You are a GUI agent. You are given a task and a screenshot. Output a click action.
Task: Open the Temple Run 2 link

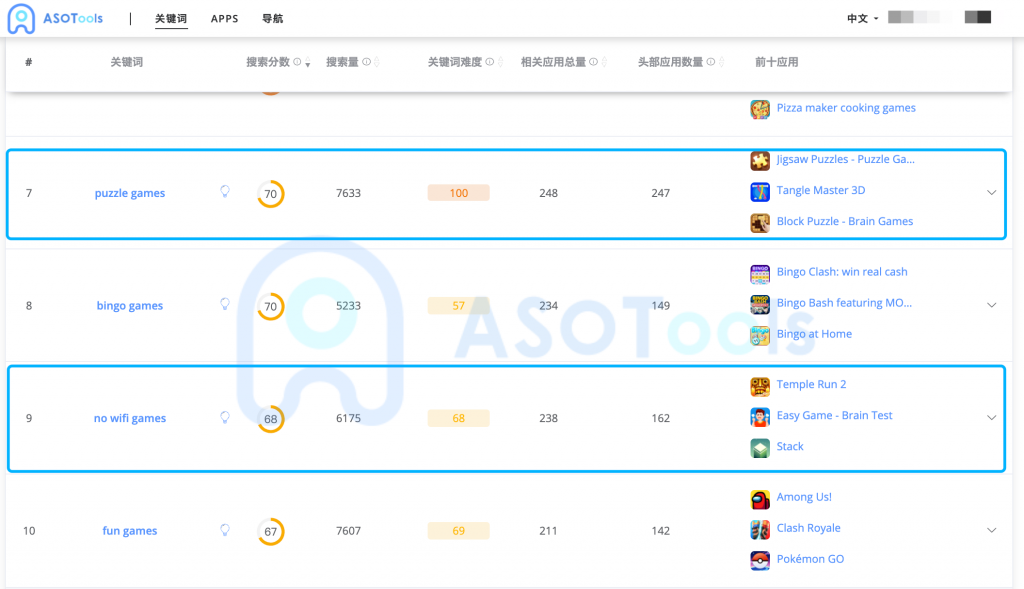tap(811, 385)
